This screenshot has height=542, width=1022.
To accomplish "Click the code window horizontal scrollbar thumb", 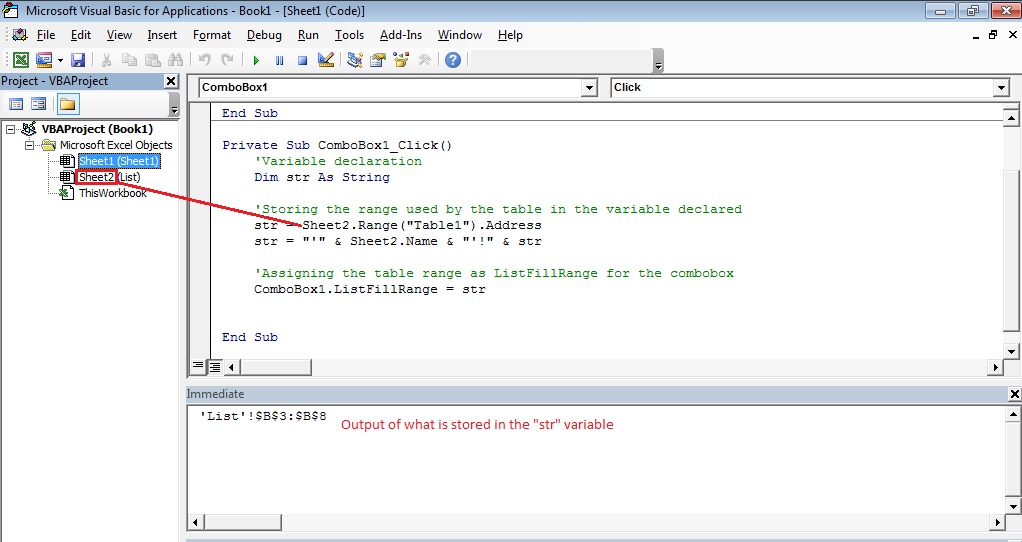I will (276, 367).
